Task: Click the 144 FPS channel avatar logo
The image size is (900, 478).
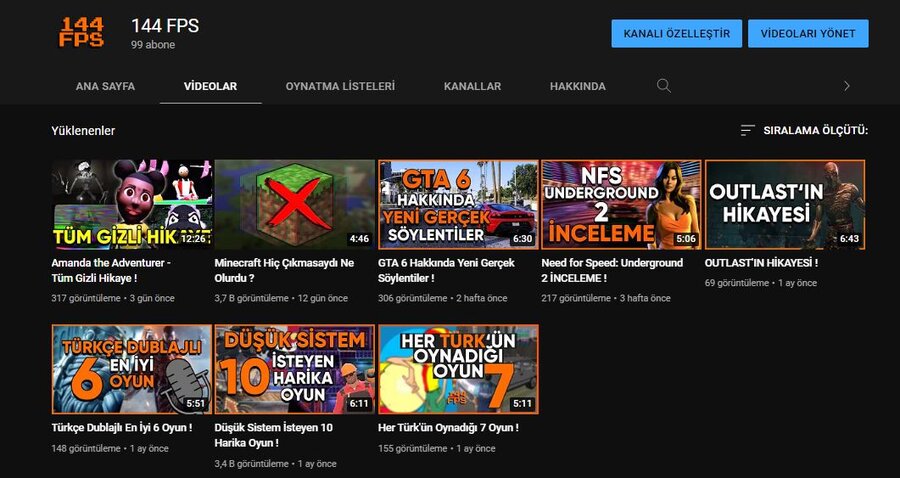Action: [82, 32]
